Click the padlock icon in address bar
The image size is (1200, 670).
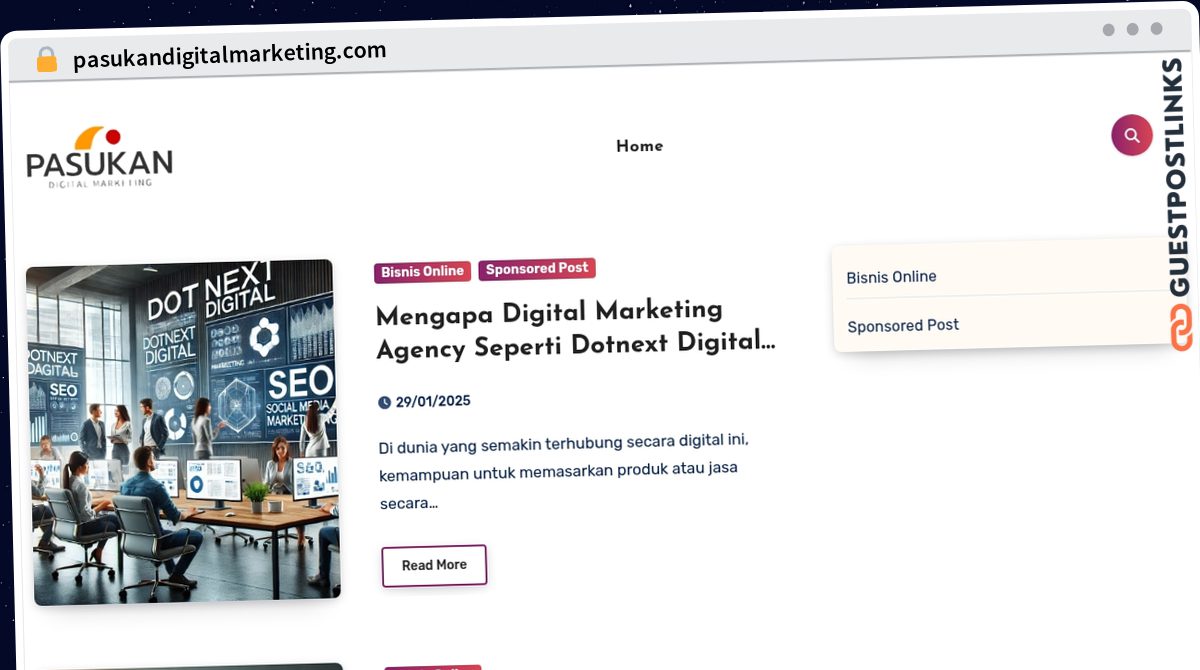point(46,60)
